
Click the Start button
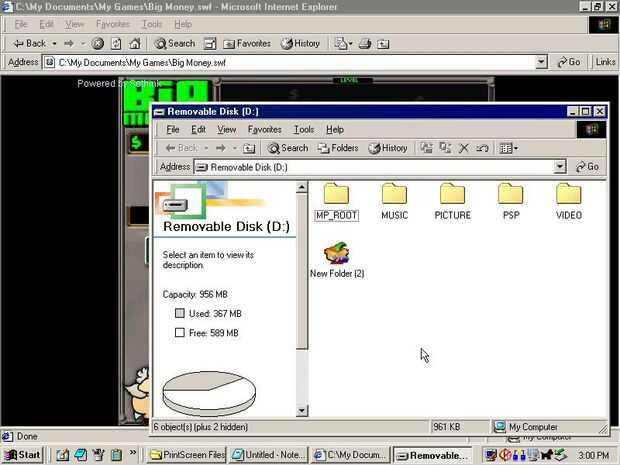pyautogui.click(x=22, y=456)
